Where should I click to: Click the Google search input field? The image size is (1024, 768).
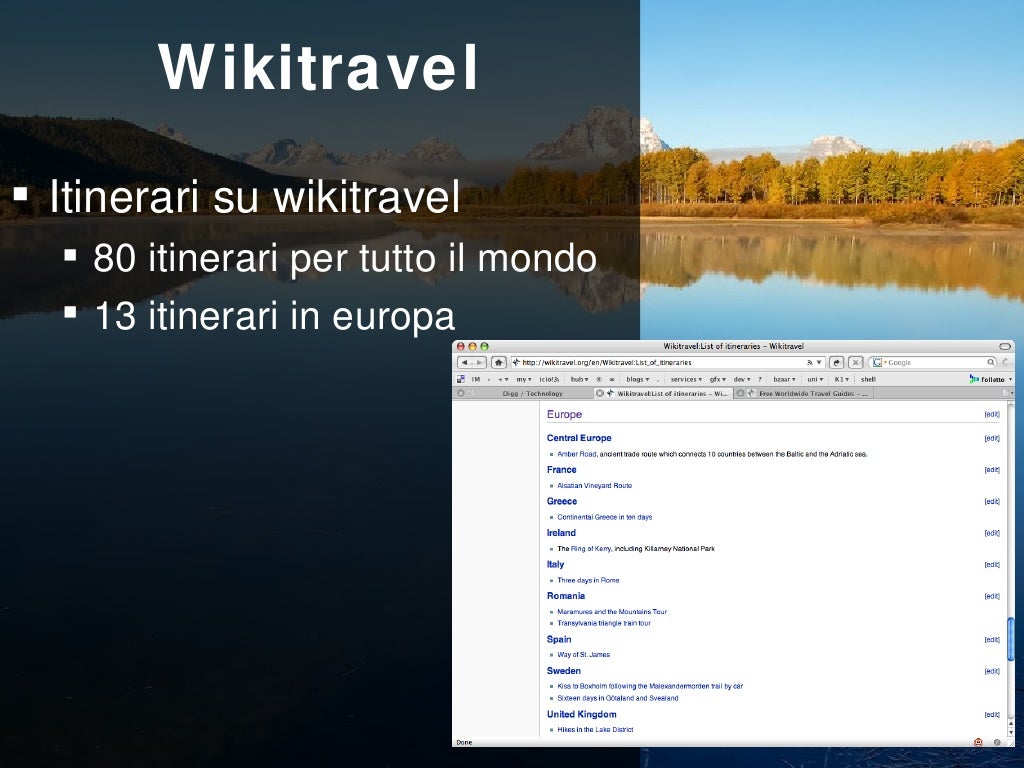click(935, 362)
